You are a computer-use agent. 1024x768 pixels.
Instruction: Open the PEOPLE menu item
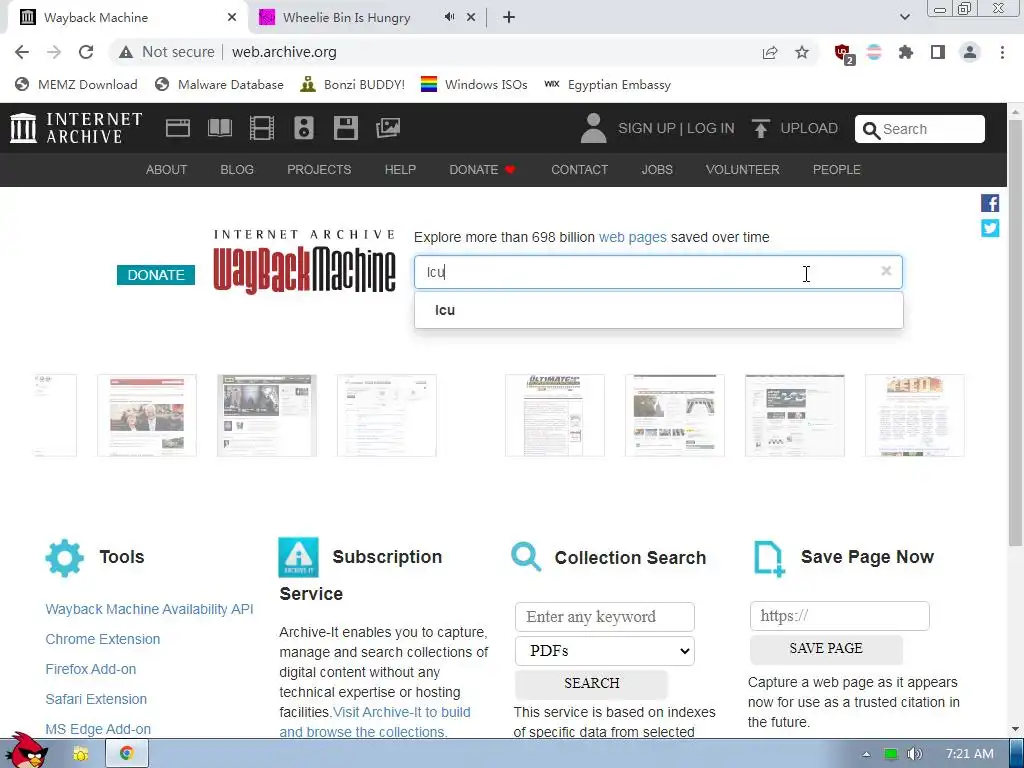pyautogui.click(x=837, y=170)
